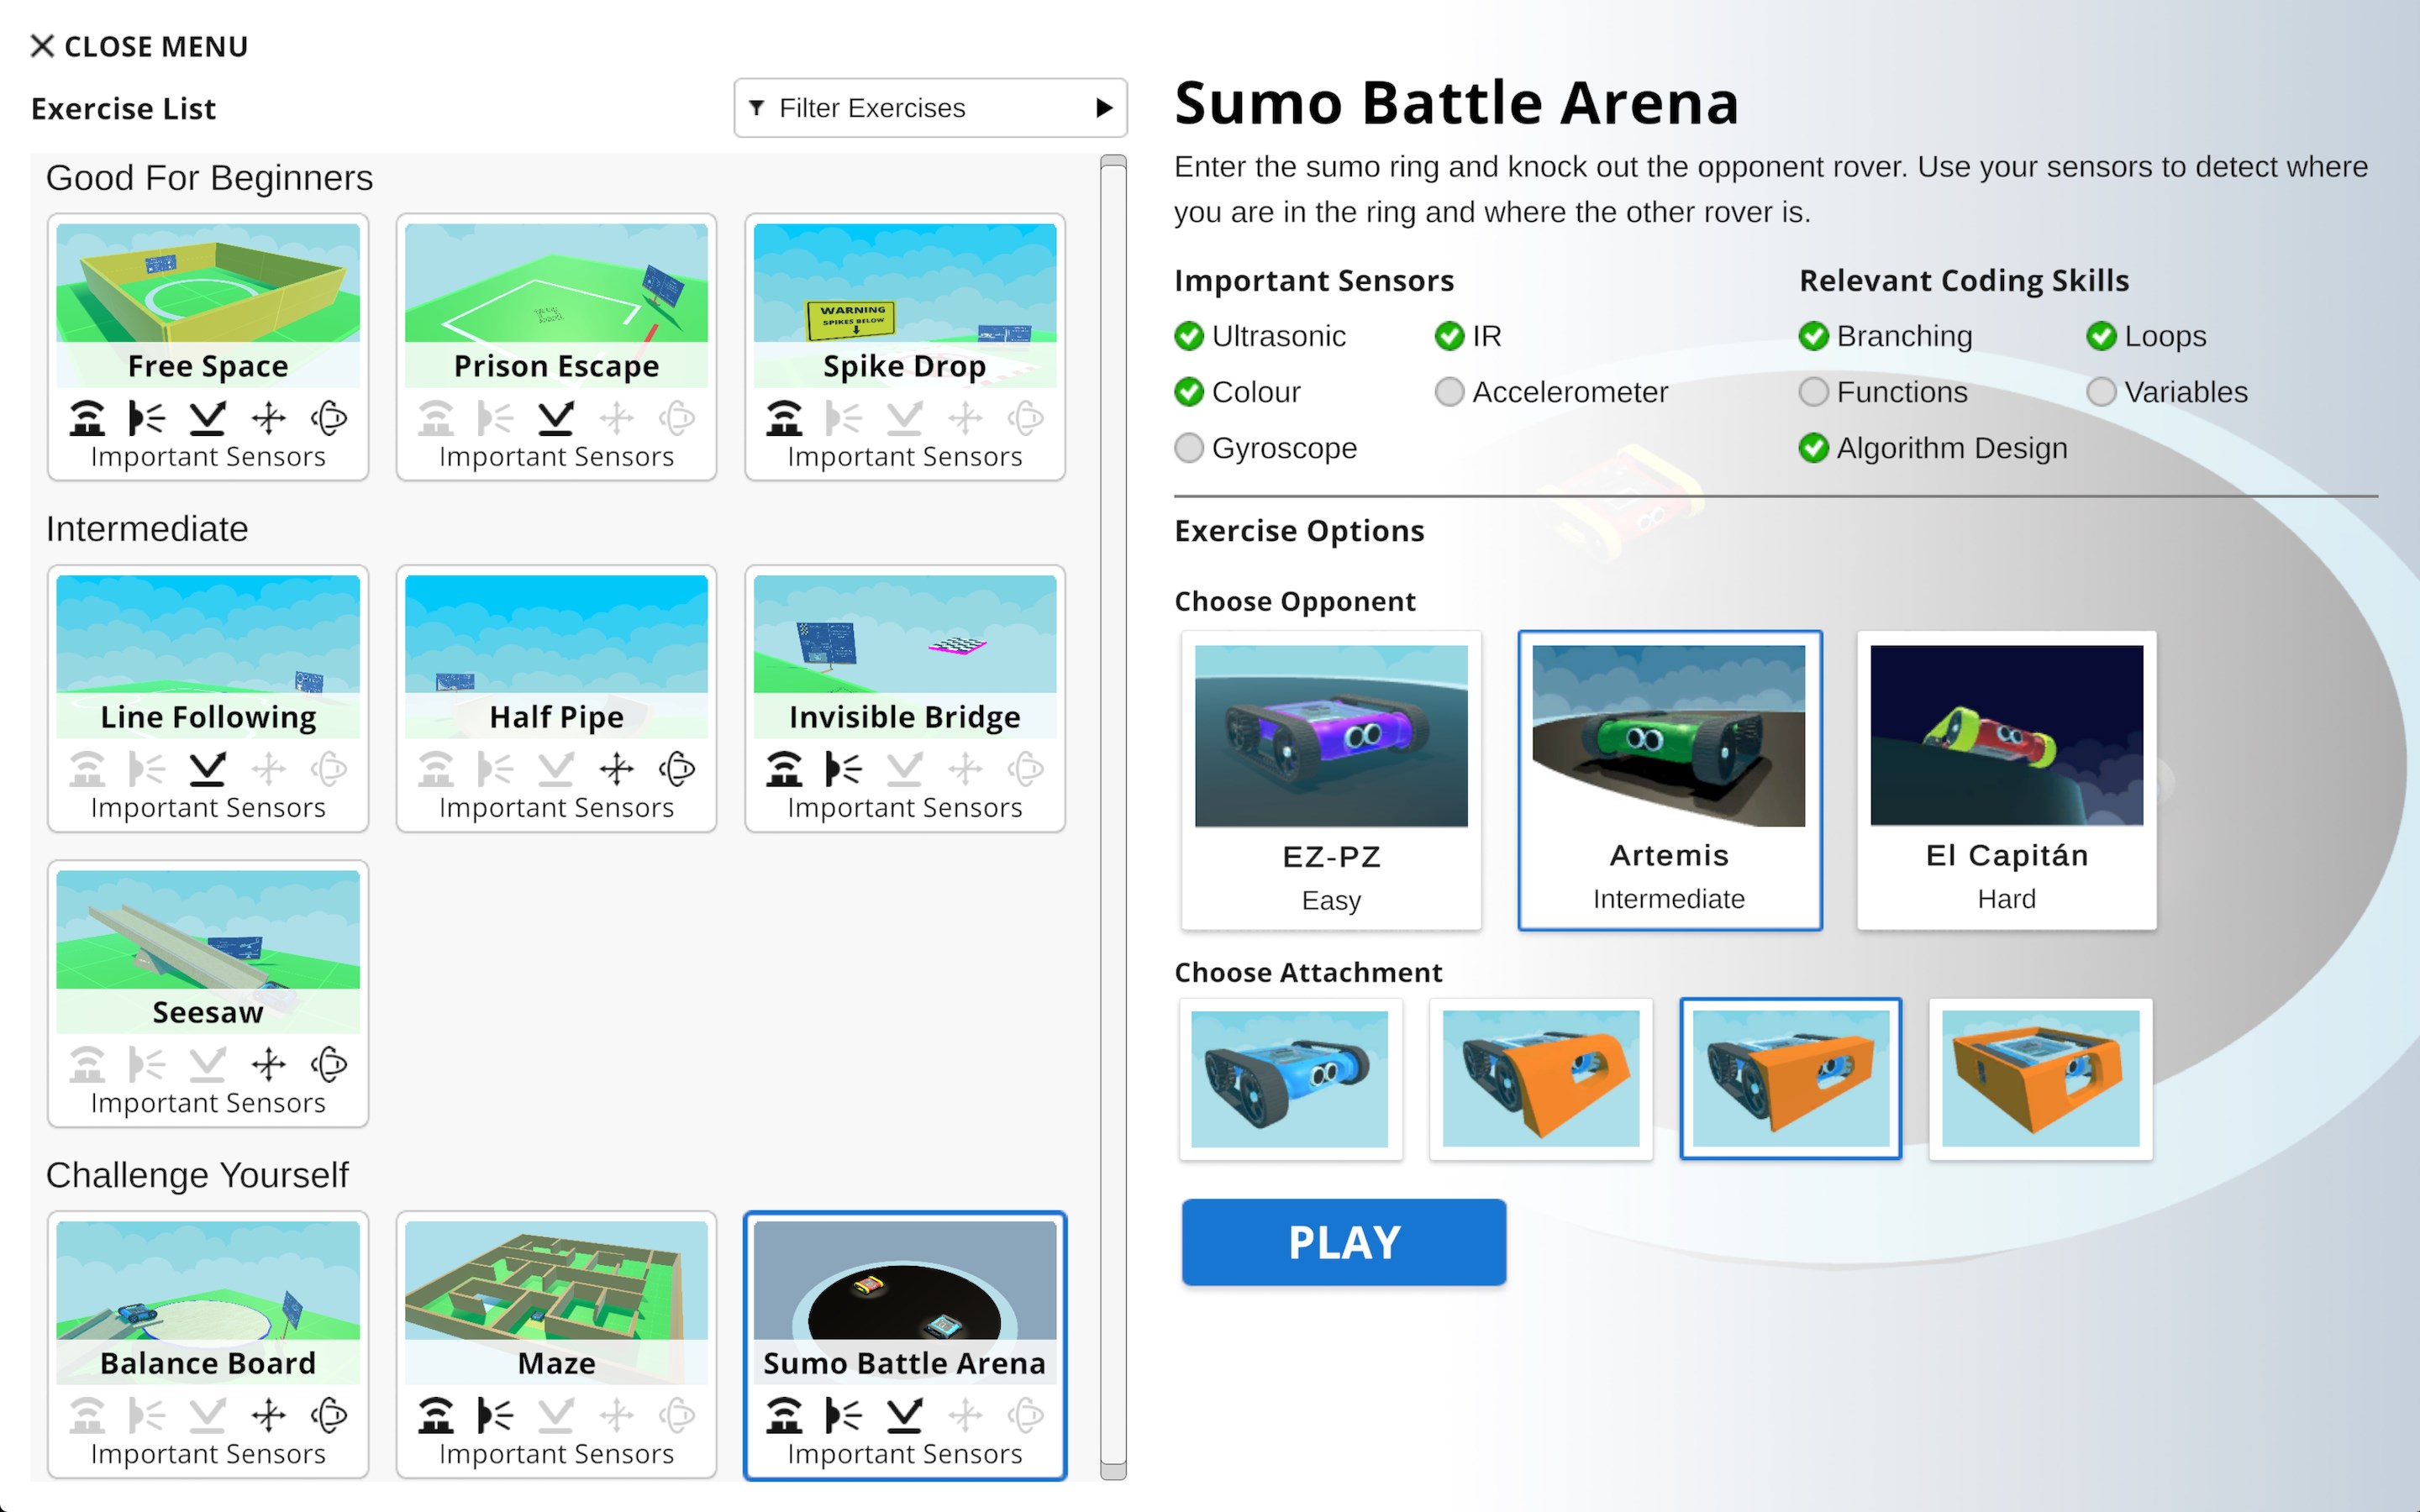Click CLOSE MENU at top left
The width and height of the screenshot is (2420, 1512).
click(x=139, y=46)
